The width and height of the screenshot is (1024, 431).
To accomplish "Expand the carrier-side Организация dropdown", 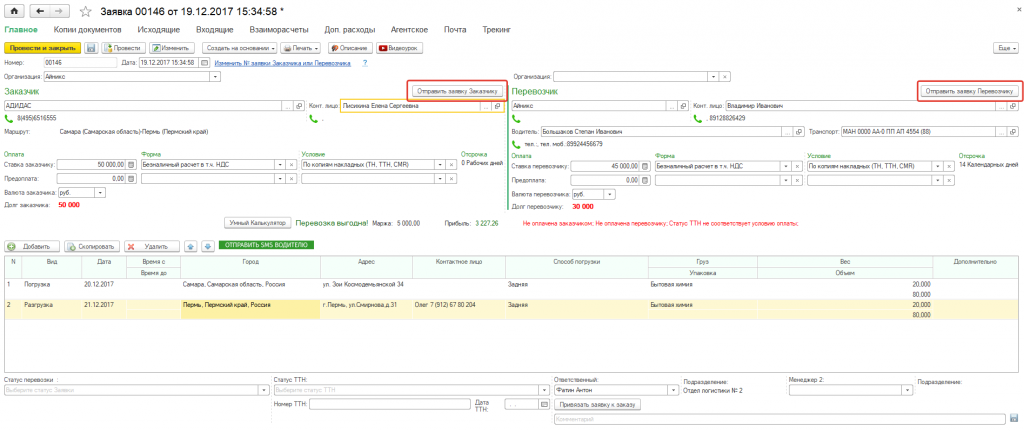I will click(714, 76).
